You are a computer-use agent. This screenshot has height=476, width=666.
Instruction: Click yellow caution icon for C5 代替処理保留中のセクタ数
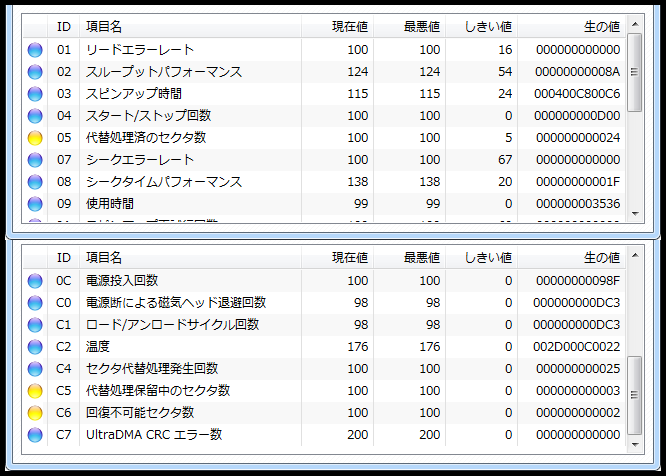tap(35, 391)
